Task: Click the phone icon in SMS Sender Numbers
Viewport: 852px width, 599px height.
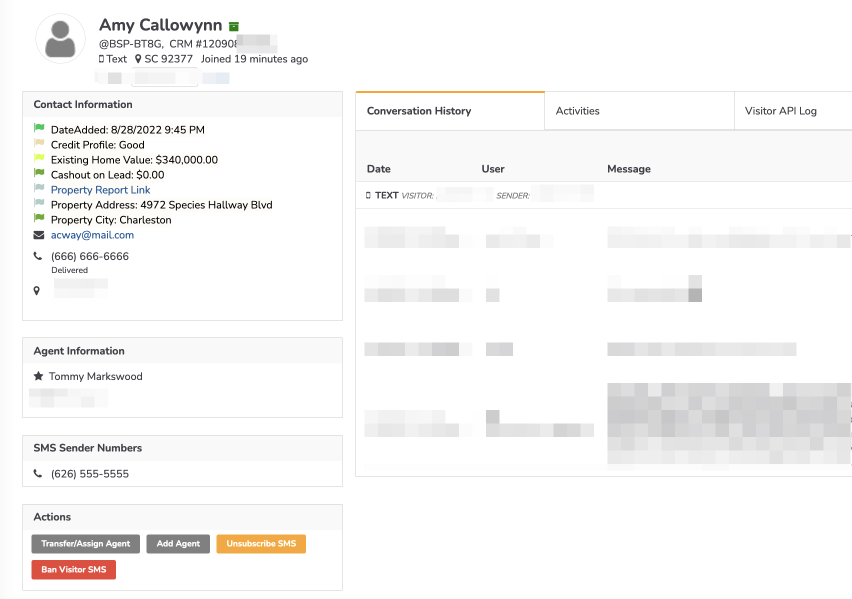Action: [x=38, y=474]
